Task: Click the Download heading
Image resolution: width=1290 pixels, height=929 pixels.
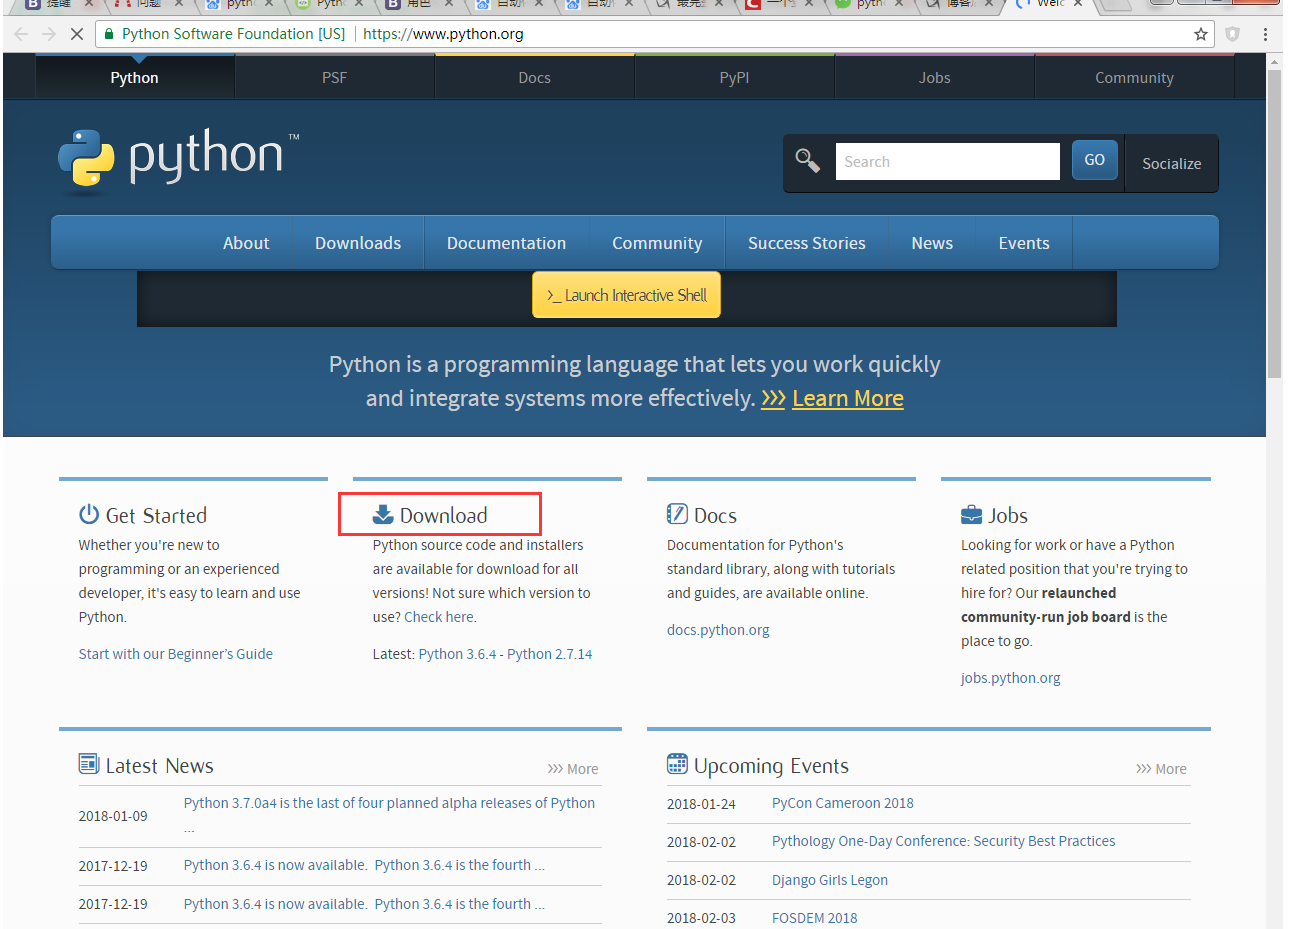Action: coord(444,515)
